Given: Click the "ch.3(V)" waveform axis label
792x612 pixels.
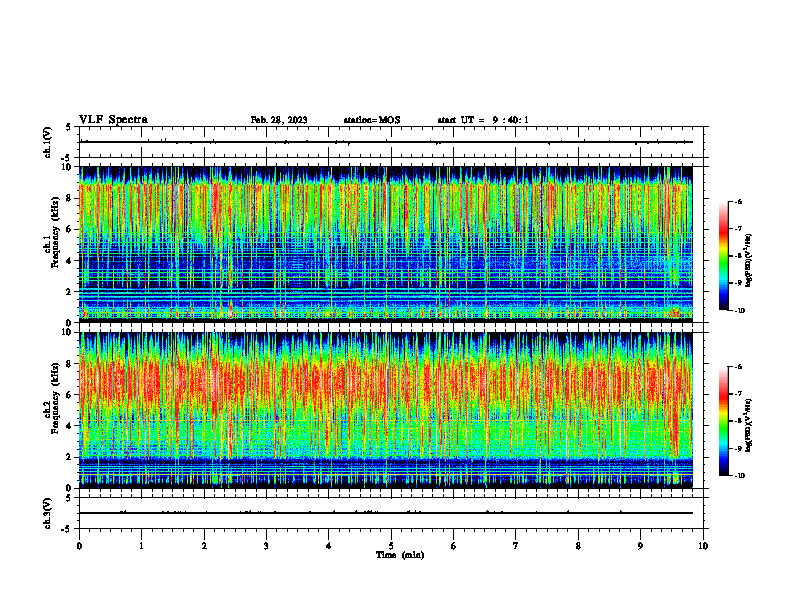Looking at the screenshot, I should click(x=48, y=513).
